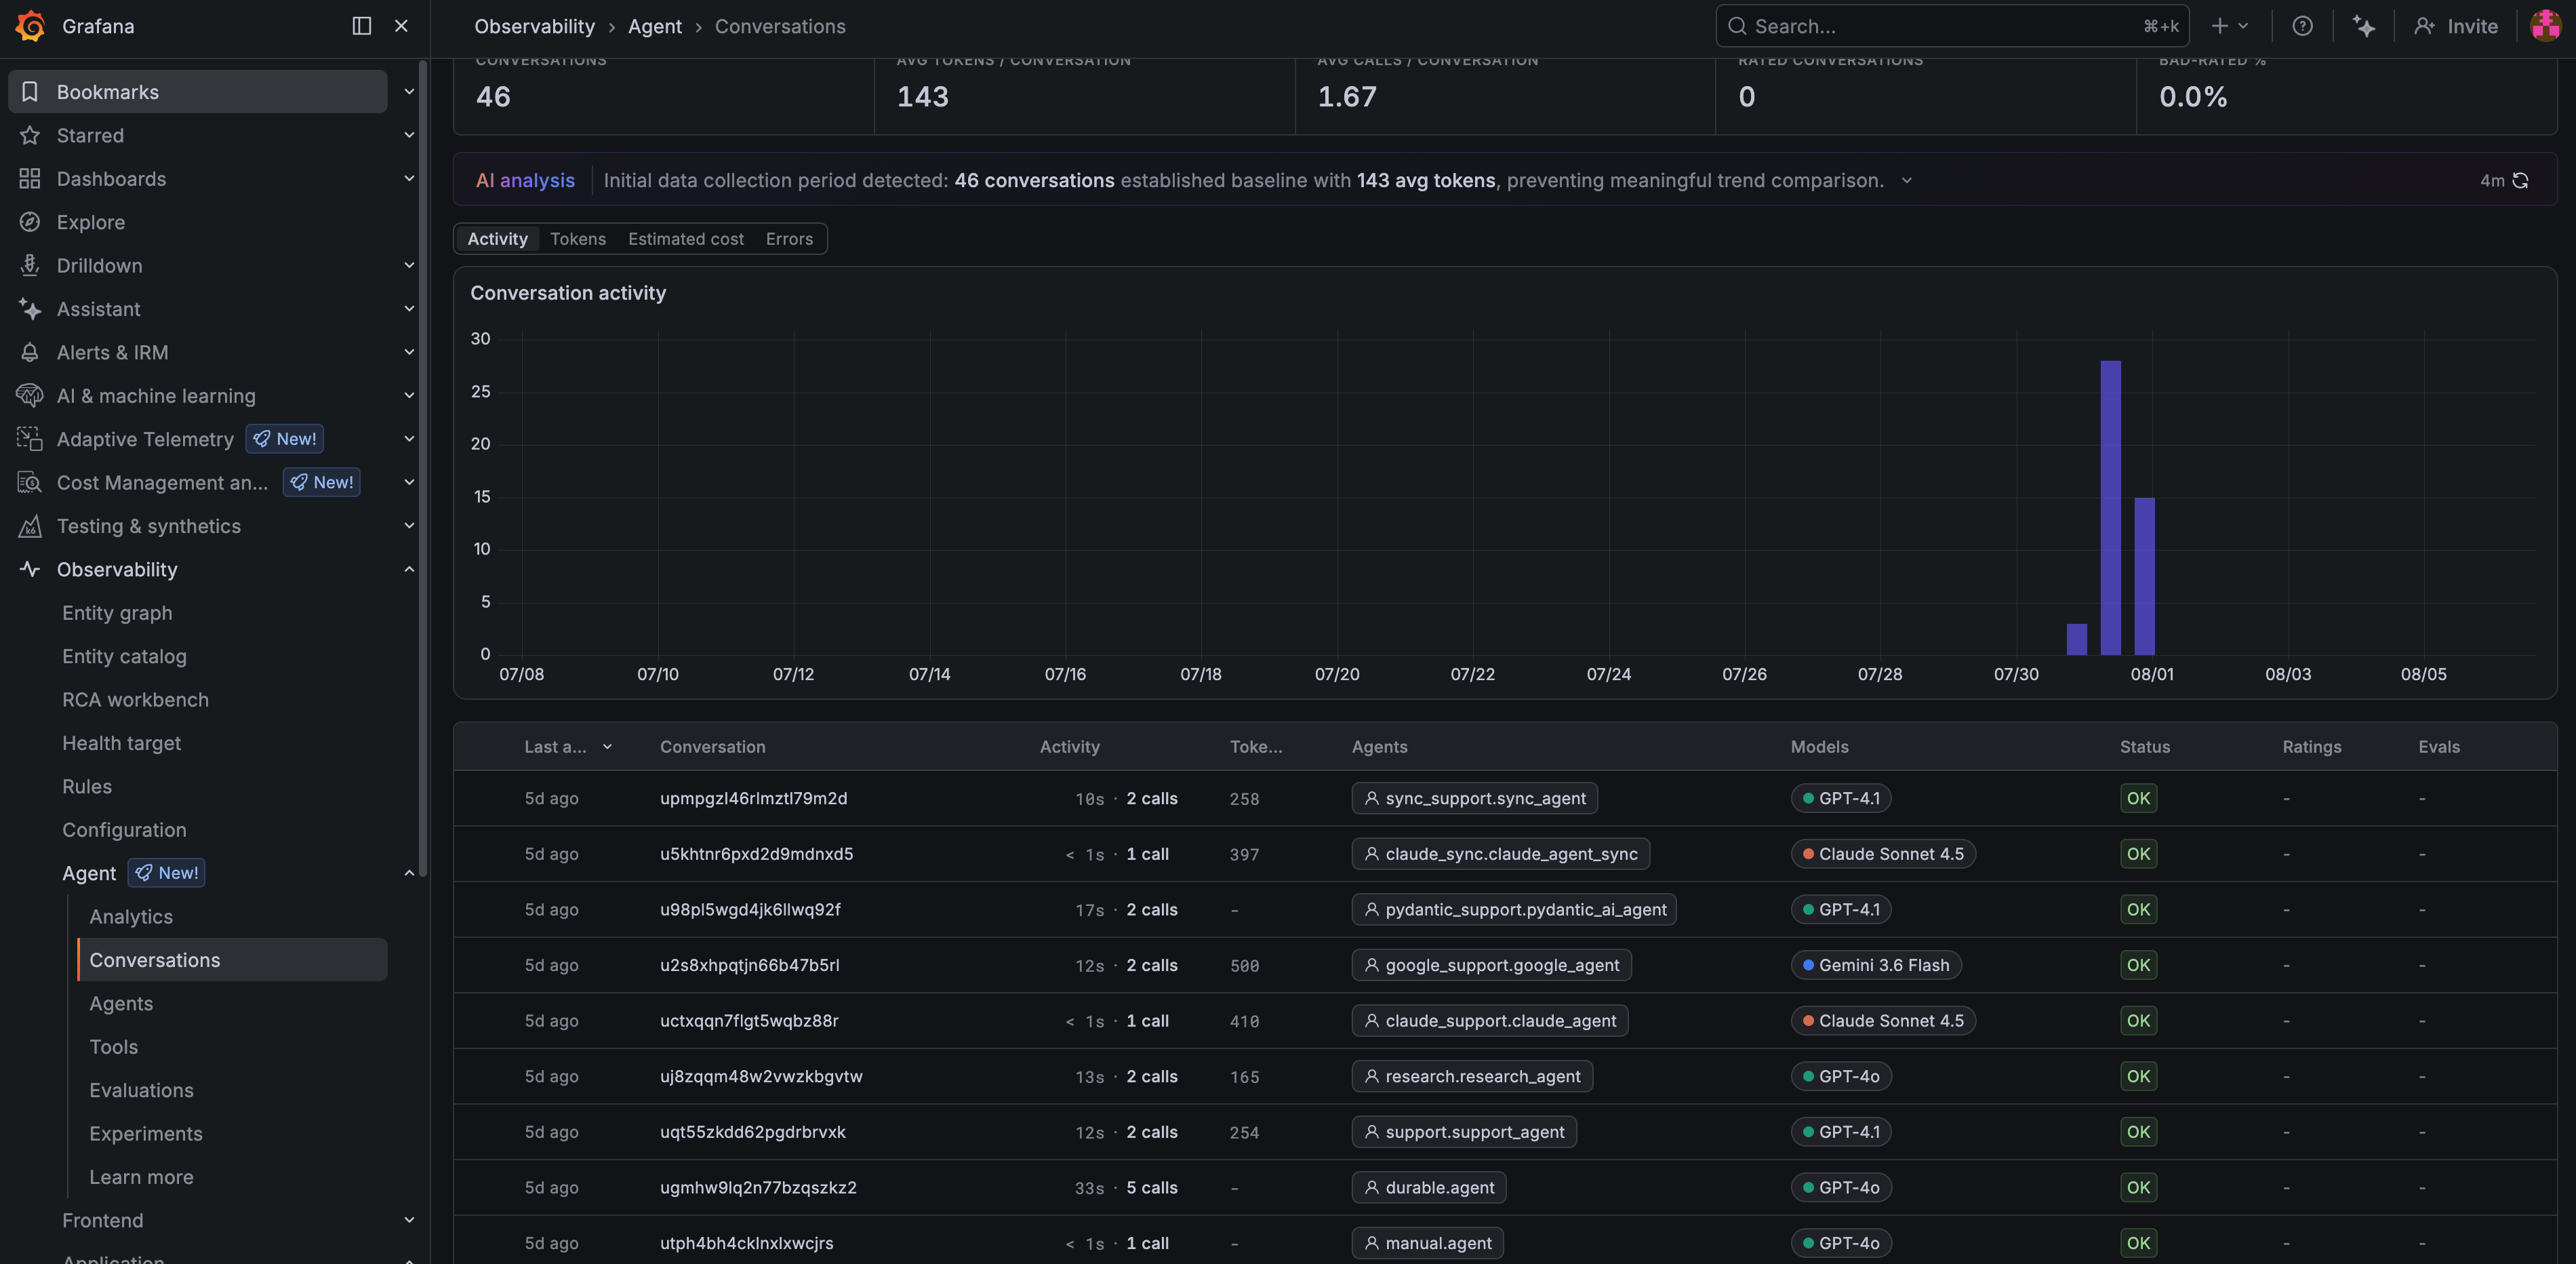Image resolution: width=2576 pixels, height=1264 pixels.
Task: Click the Cost Management icon
Action: coord(30,482)
